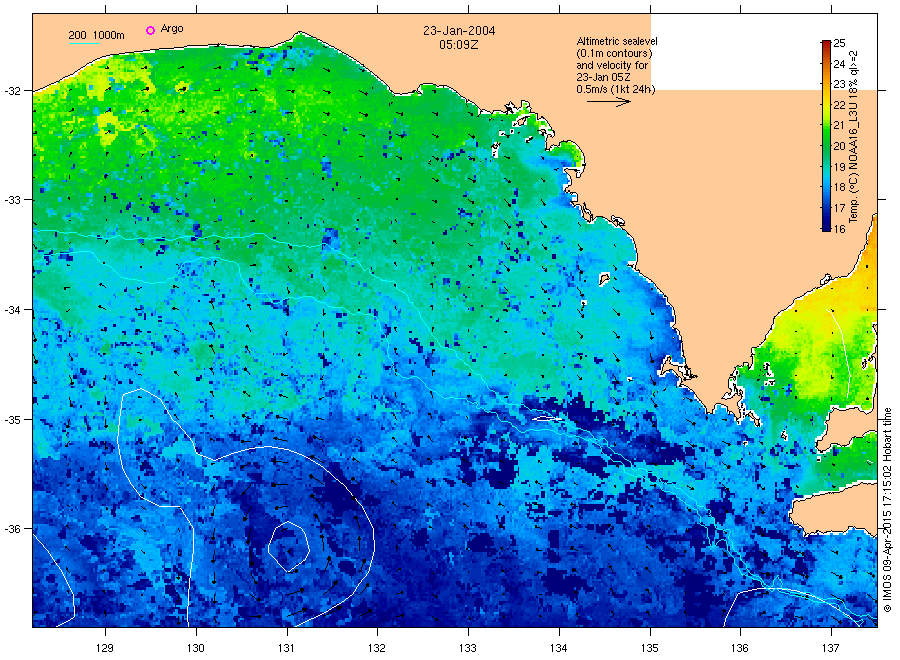Click the colorbar label '20'

(839, 146)
